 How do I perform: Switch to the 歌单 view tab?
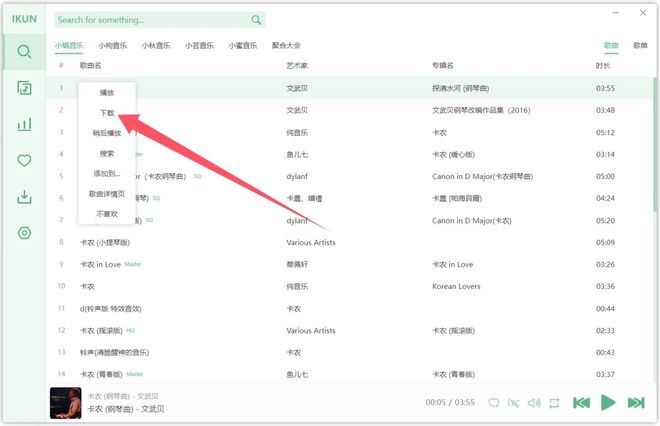pos(640,46)
